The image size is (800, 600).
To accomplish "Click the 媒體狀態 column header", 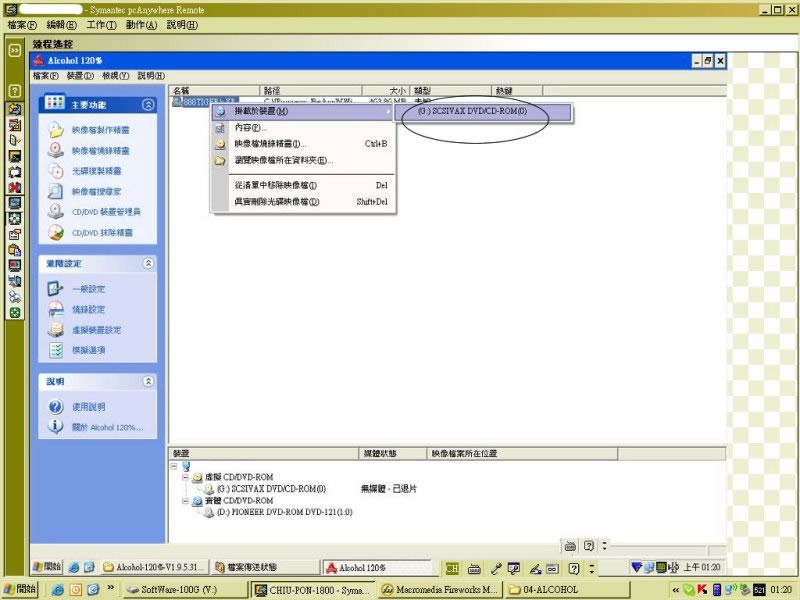I will (392, 454).
